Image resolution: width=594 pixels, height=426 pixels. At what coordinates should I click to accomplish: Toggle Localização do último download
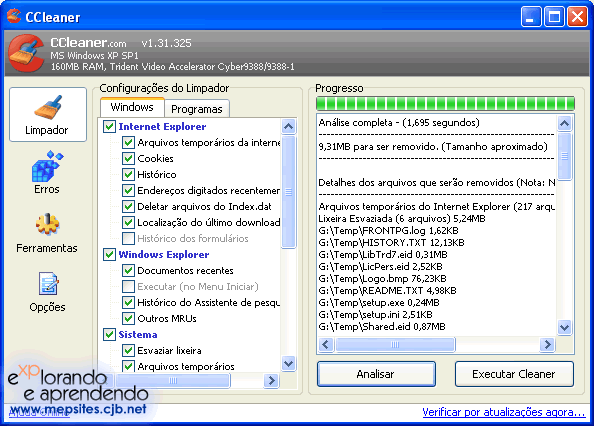pyautogui.click(x=128, y=222)
